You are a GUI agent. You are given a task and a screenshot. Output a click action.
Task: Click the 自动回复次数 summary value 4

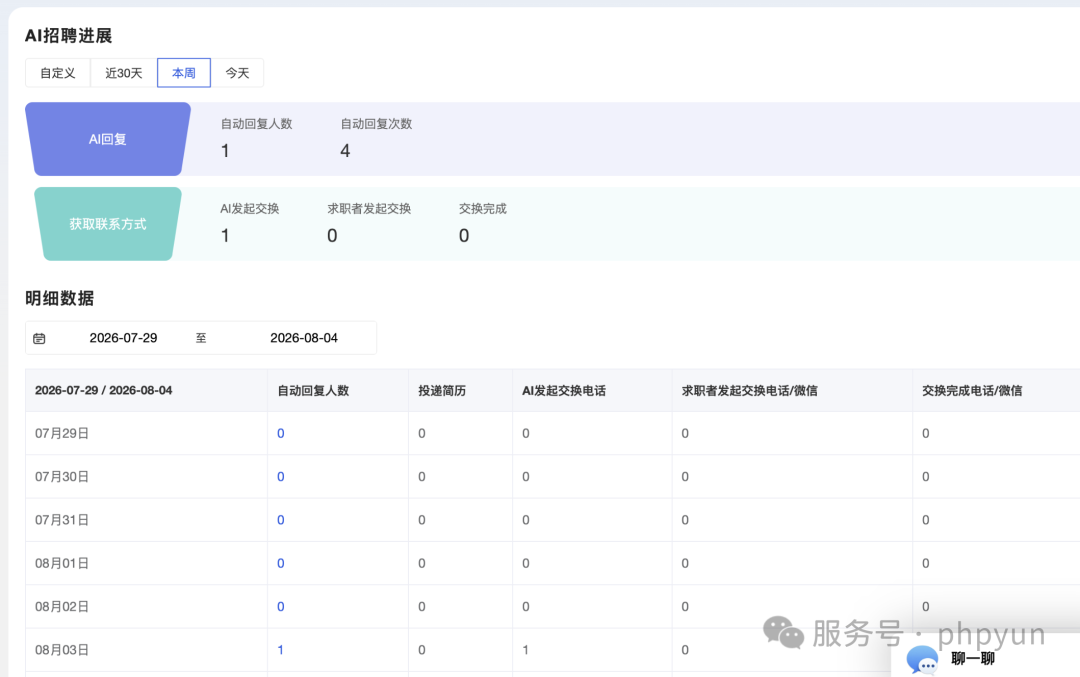point(345,151)
